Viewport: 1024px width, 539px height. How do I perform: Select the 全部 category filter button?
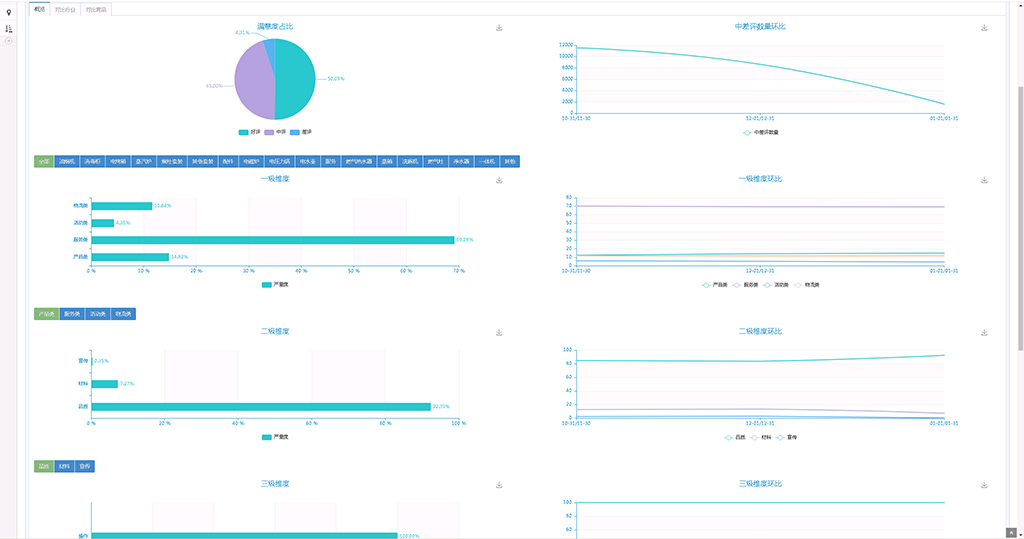click(x=44, y=161)
